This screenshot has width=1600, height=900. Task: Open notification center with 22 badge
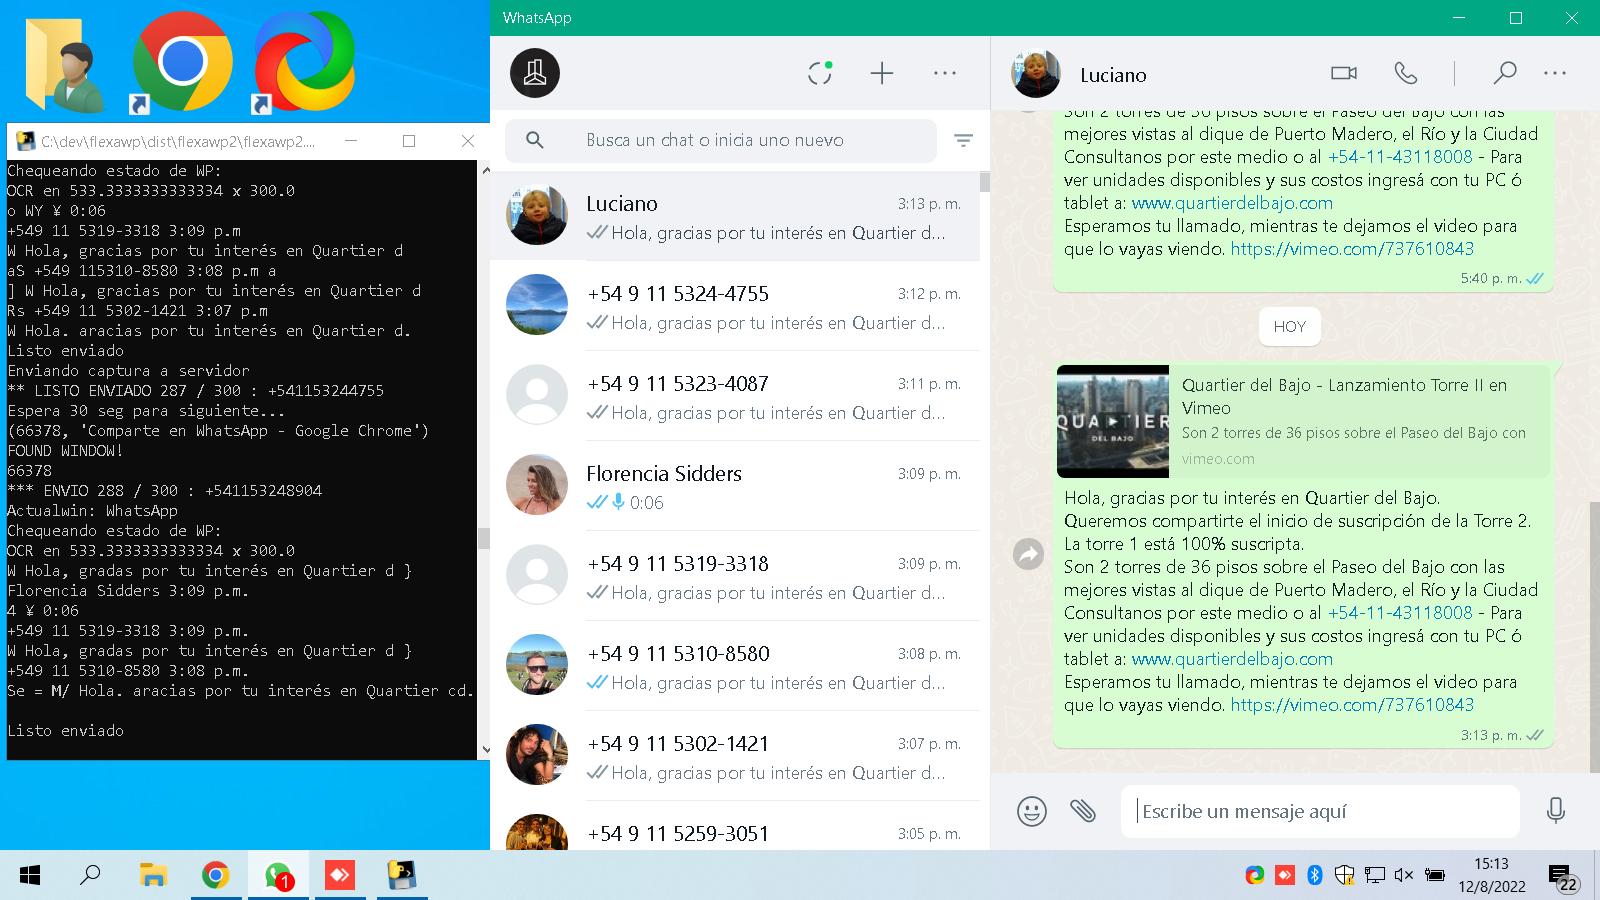click(1564, 878)
